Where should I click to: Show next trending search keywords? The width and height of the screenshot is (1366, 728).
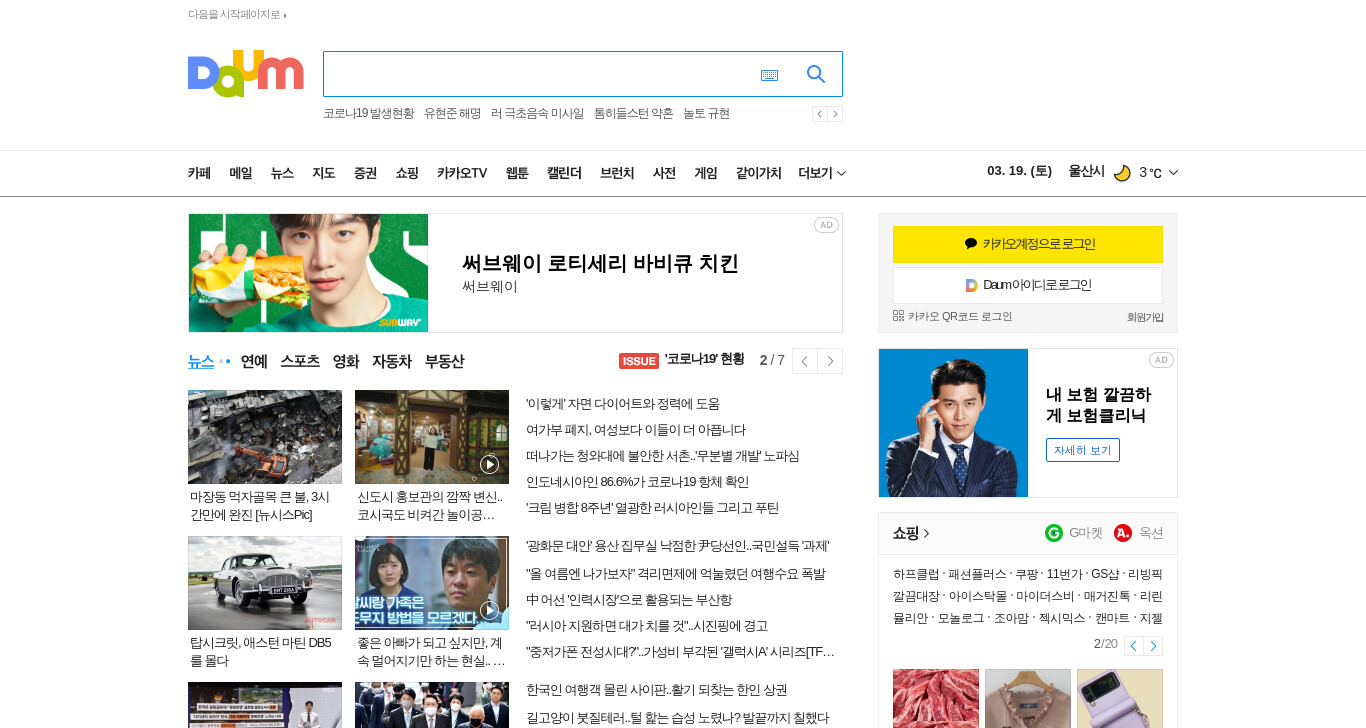(835, 114)
